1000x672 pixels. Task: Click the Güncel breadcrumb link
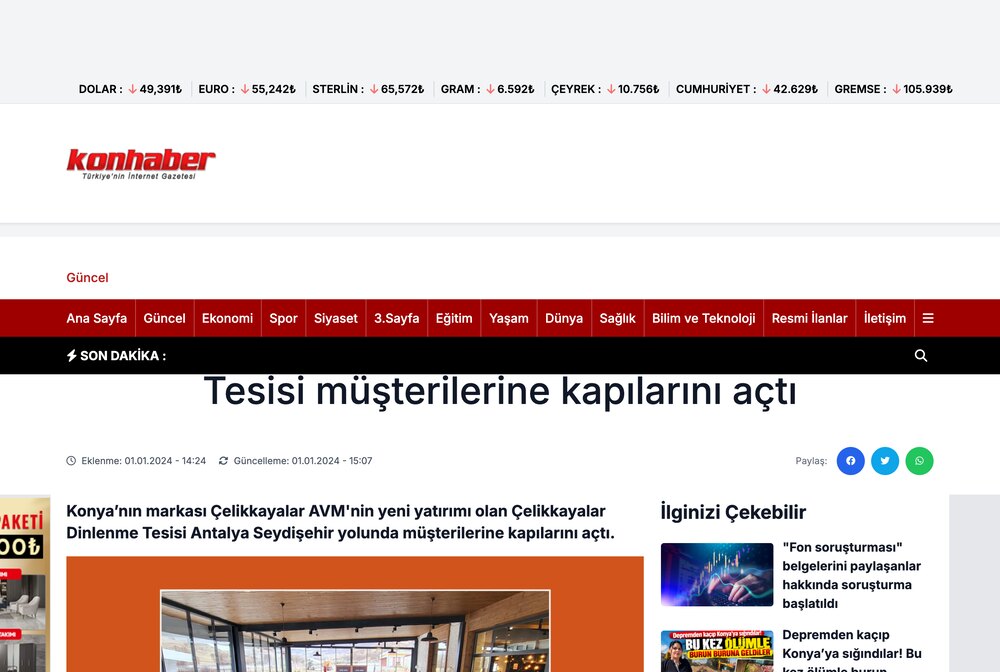click(x=87, y=278)
